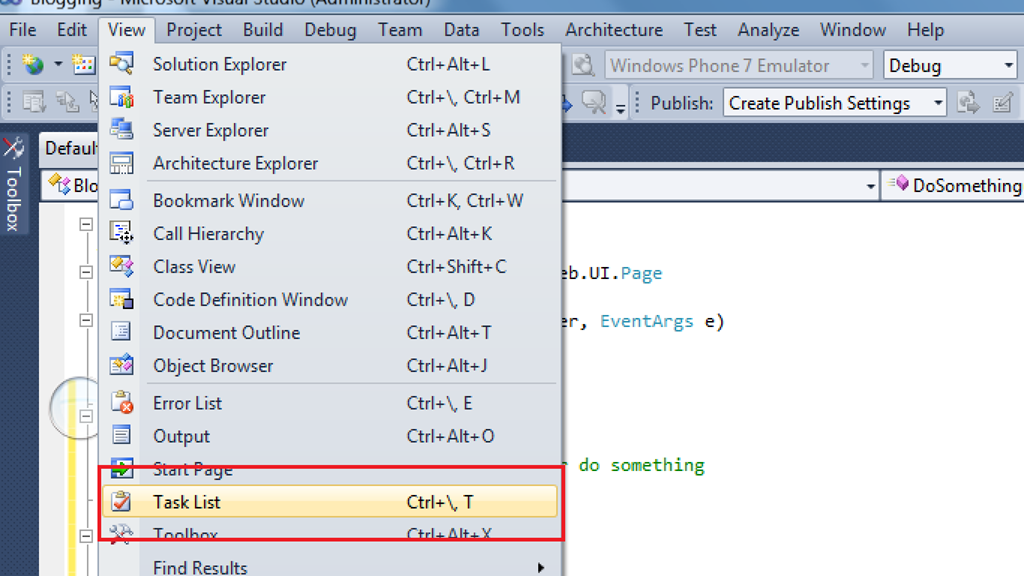This screenshot has height=576, width=1024.
Task: Open the Debug configuration dropdown
Action: pyautogui.click(x=952, y=65)
